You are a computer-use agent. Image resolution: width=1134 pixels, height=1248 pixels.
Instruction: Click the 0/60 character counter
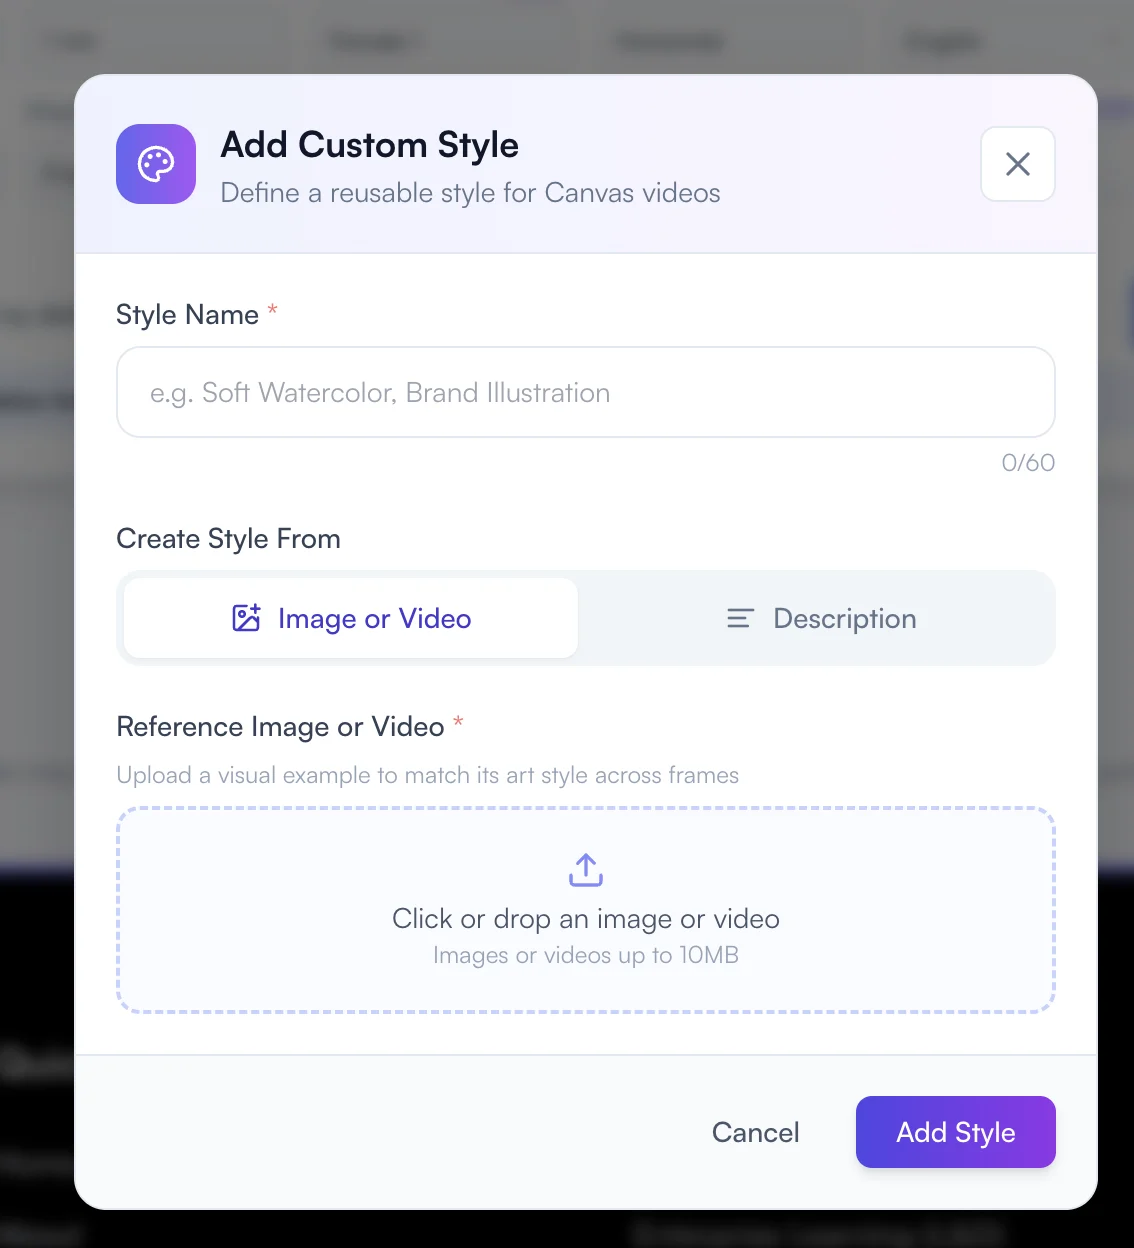[1028, 462]
